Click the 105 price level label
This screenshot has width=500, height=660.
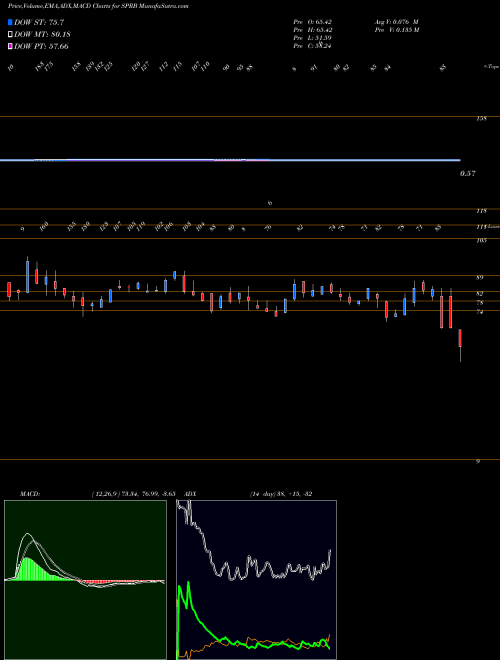[481, 240]
